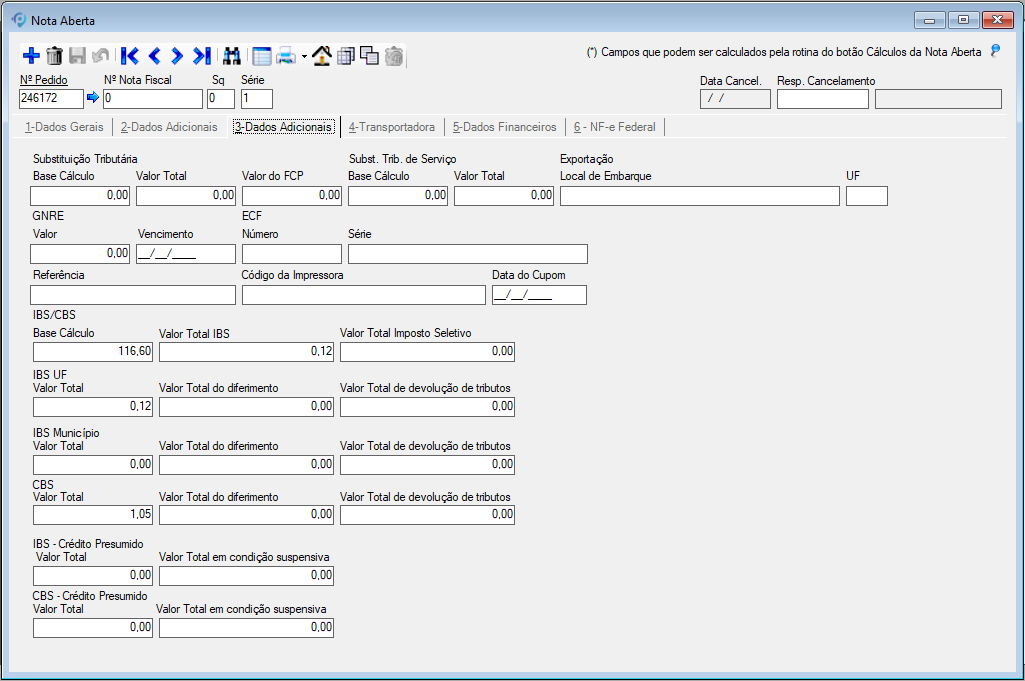This screenshot has height=681, width=1025.
Task: Focus the Valor Total IBS field
Action: click(246, 352)
